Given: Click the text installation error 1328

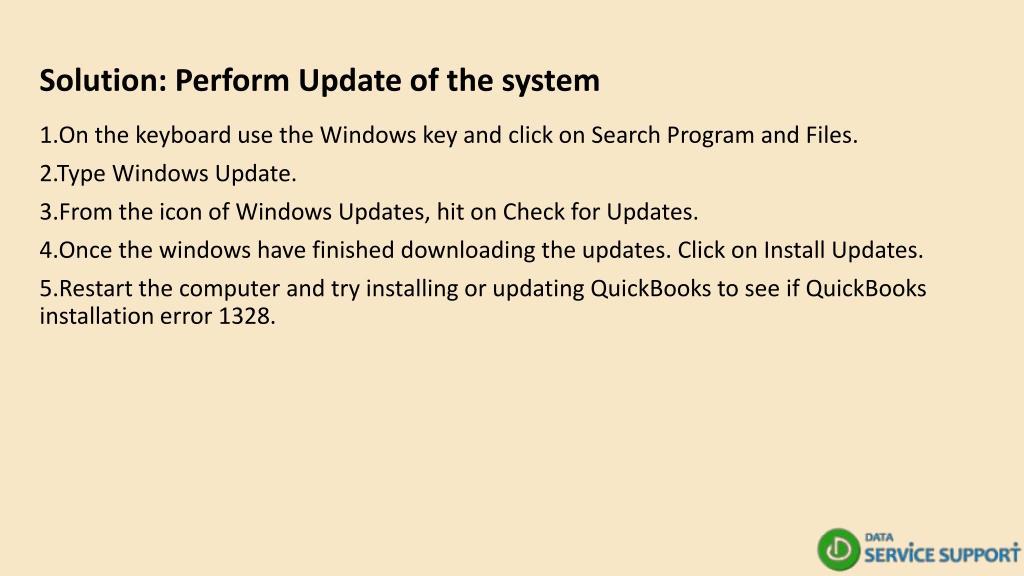Looking at the screenshot, I should [x=155, y=316].
